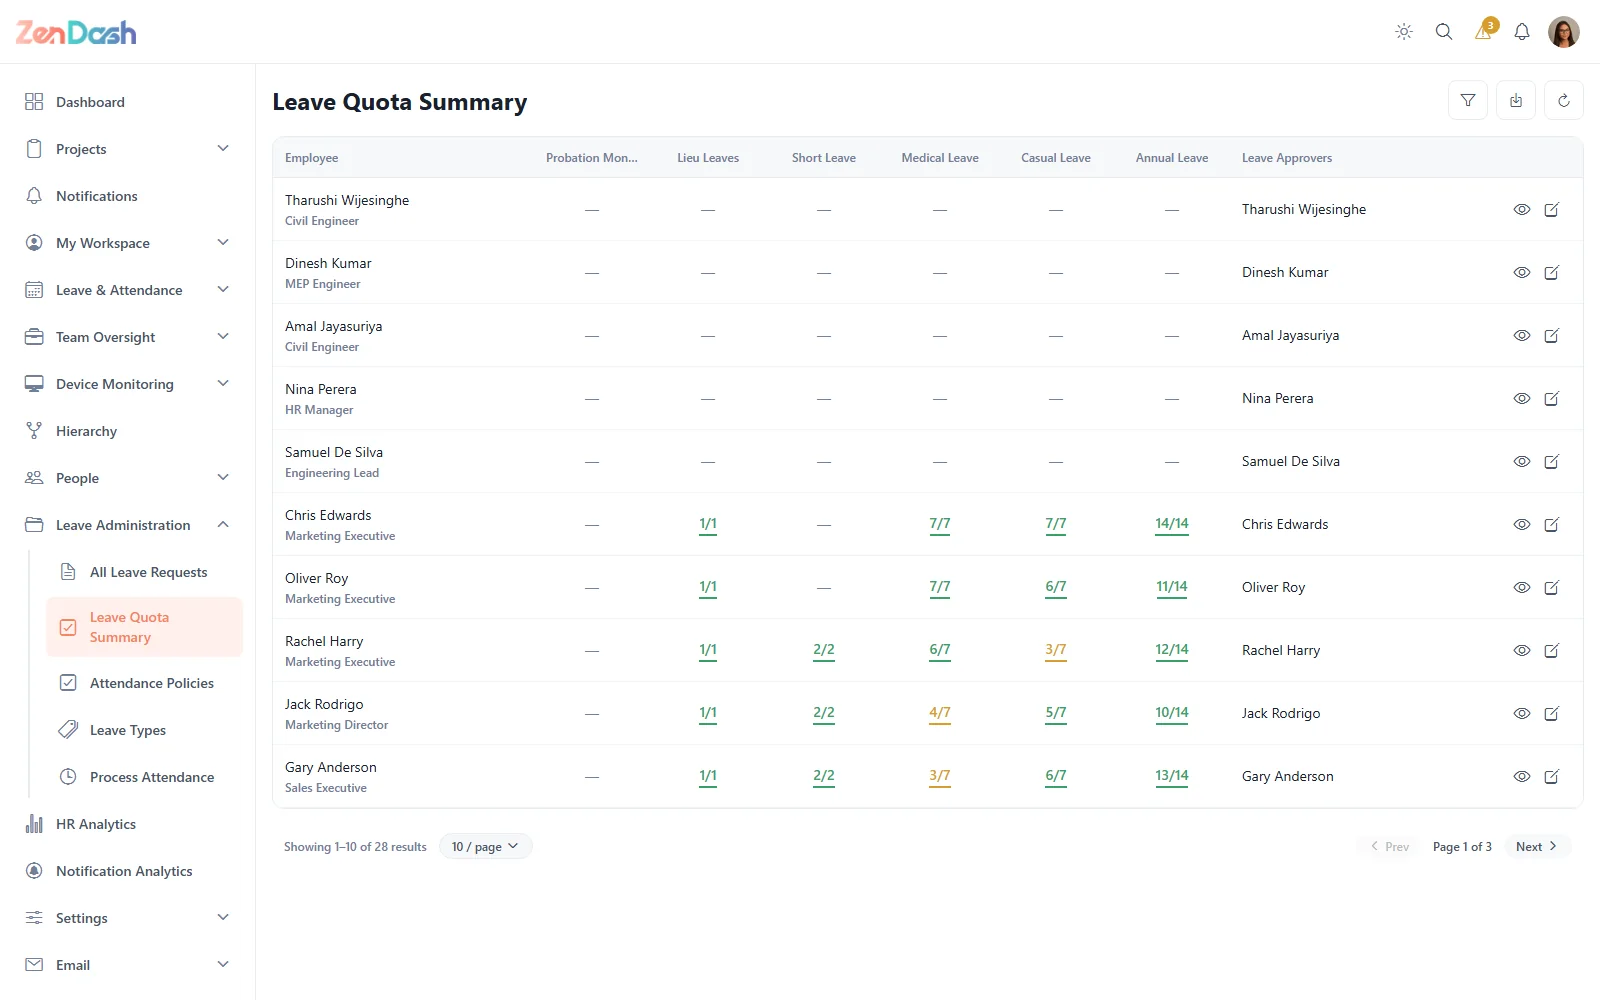Open the search magnifier icon
The height and width of the screenshot is (1000, 1600).
coord(1444,32)
